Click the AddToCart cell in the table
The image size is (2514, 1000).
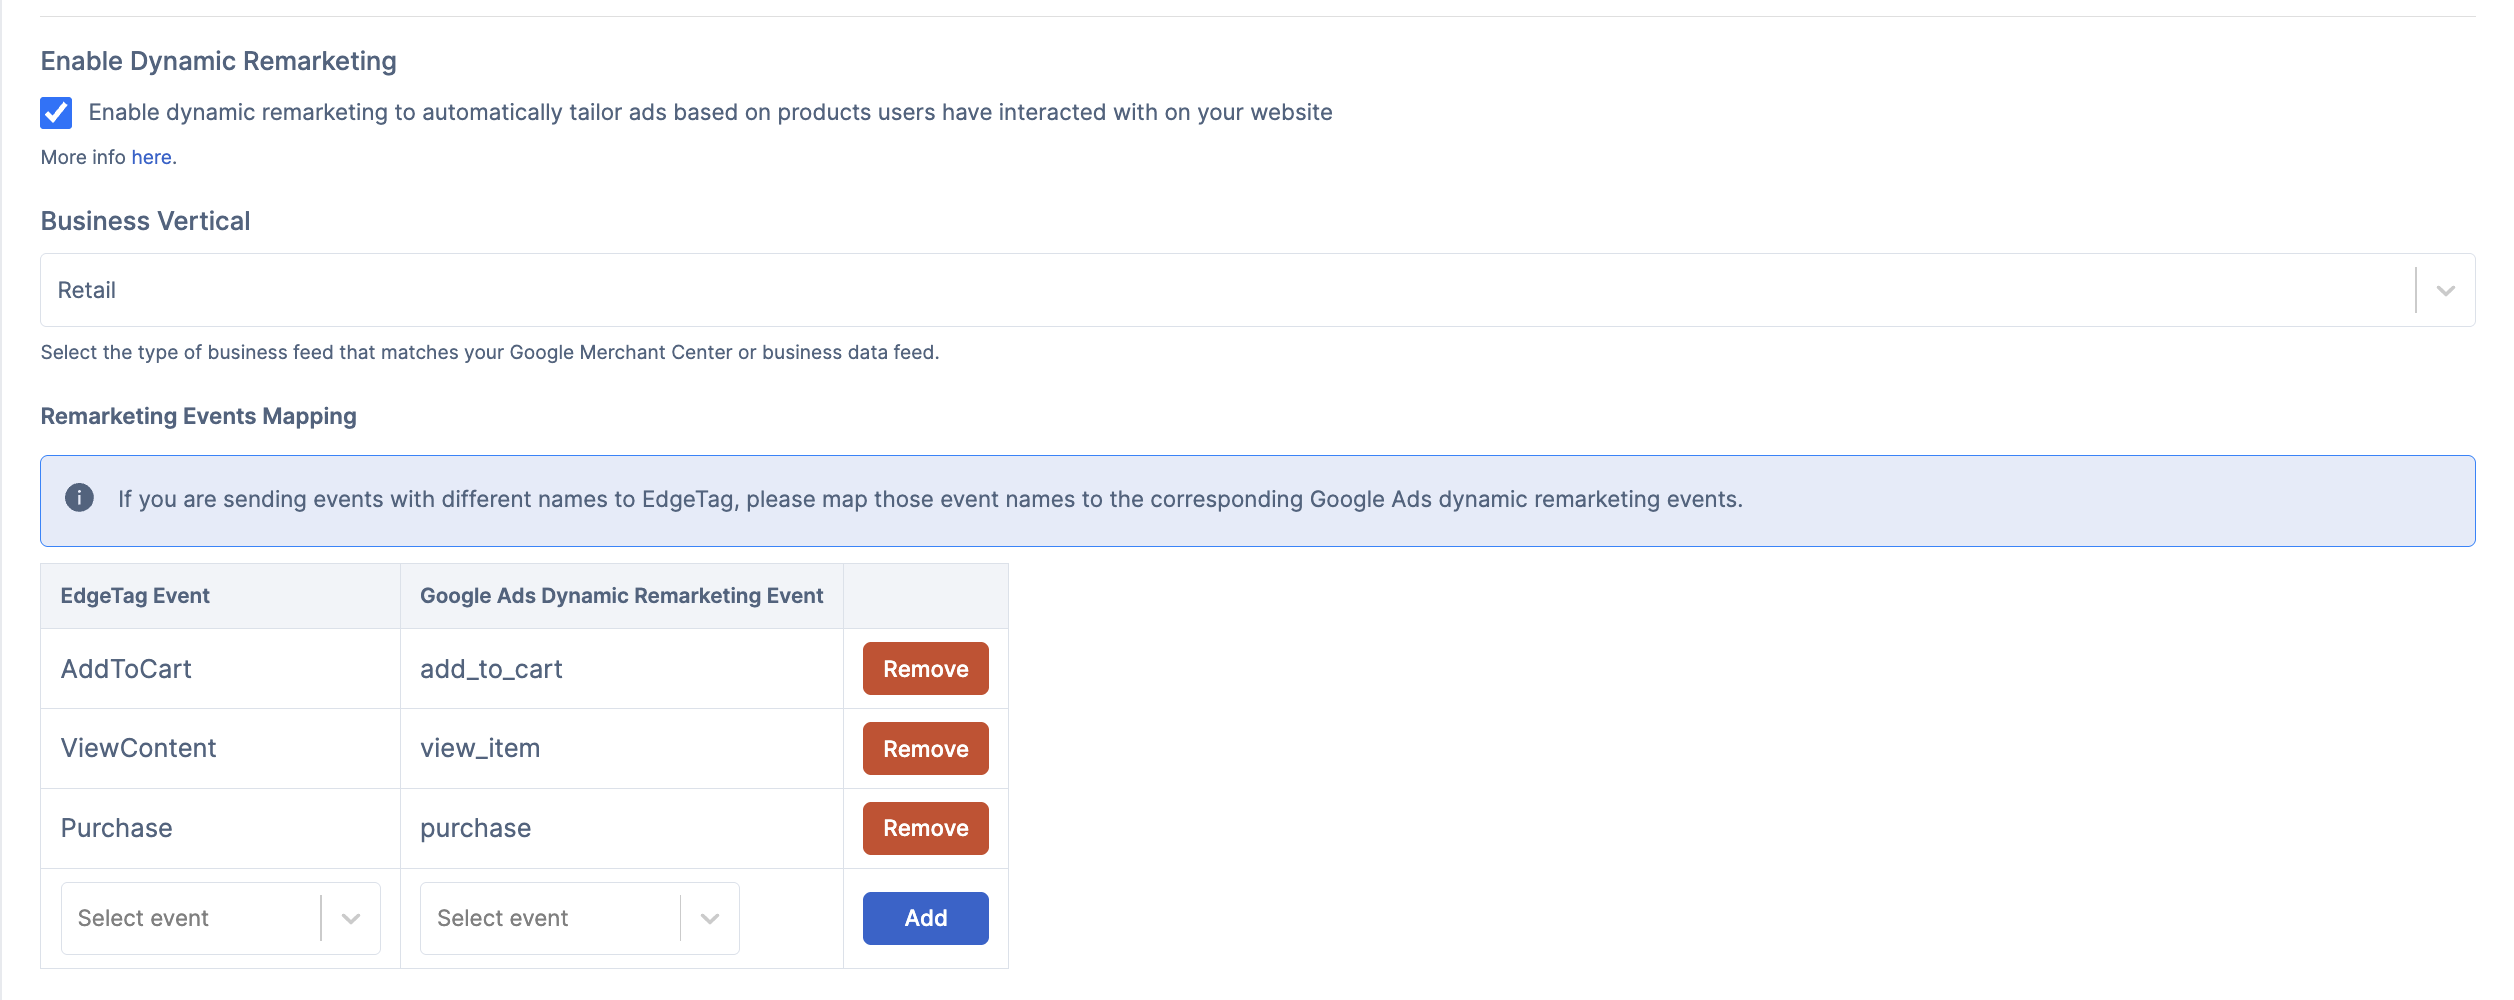click(x=126, y=669)
